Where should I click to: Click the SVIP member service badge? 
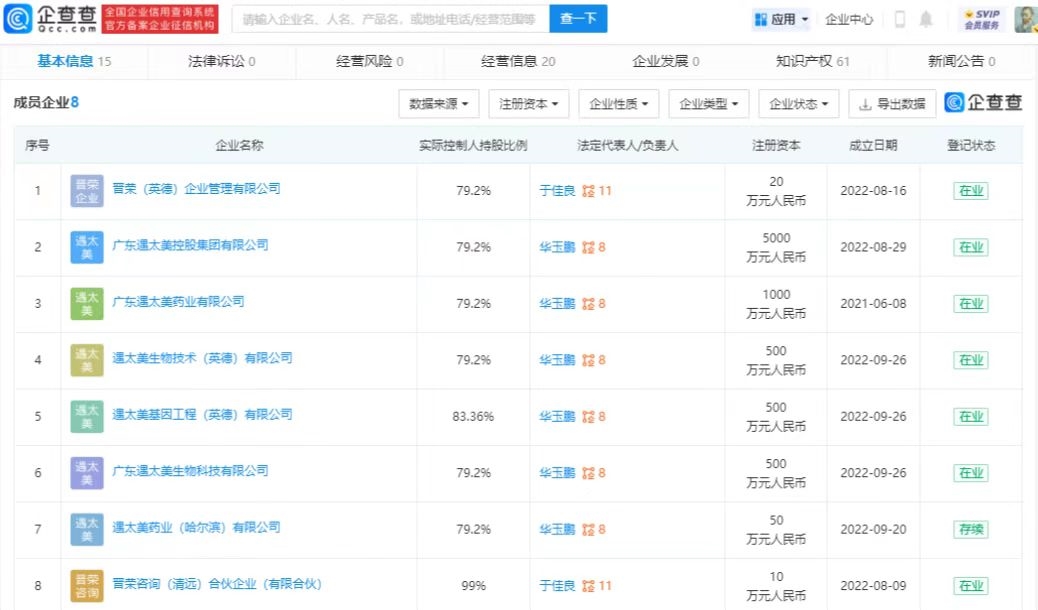pos(982,19)
